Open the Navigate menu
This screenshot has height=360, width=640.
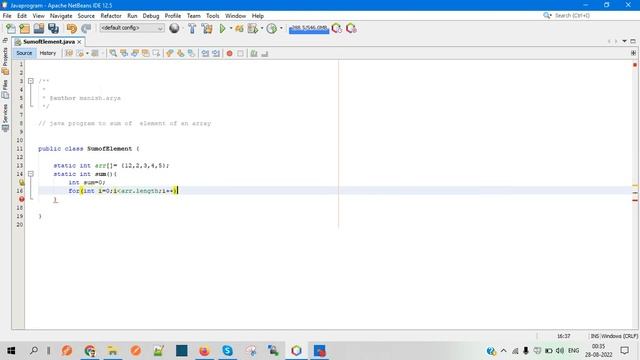click(x=61, y=16)
